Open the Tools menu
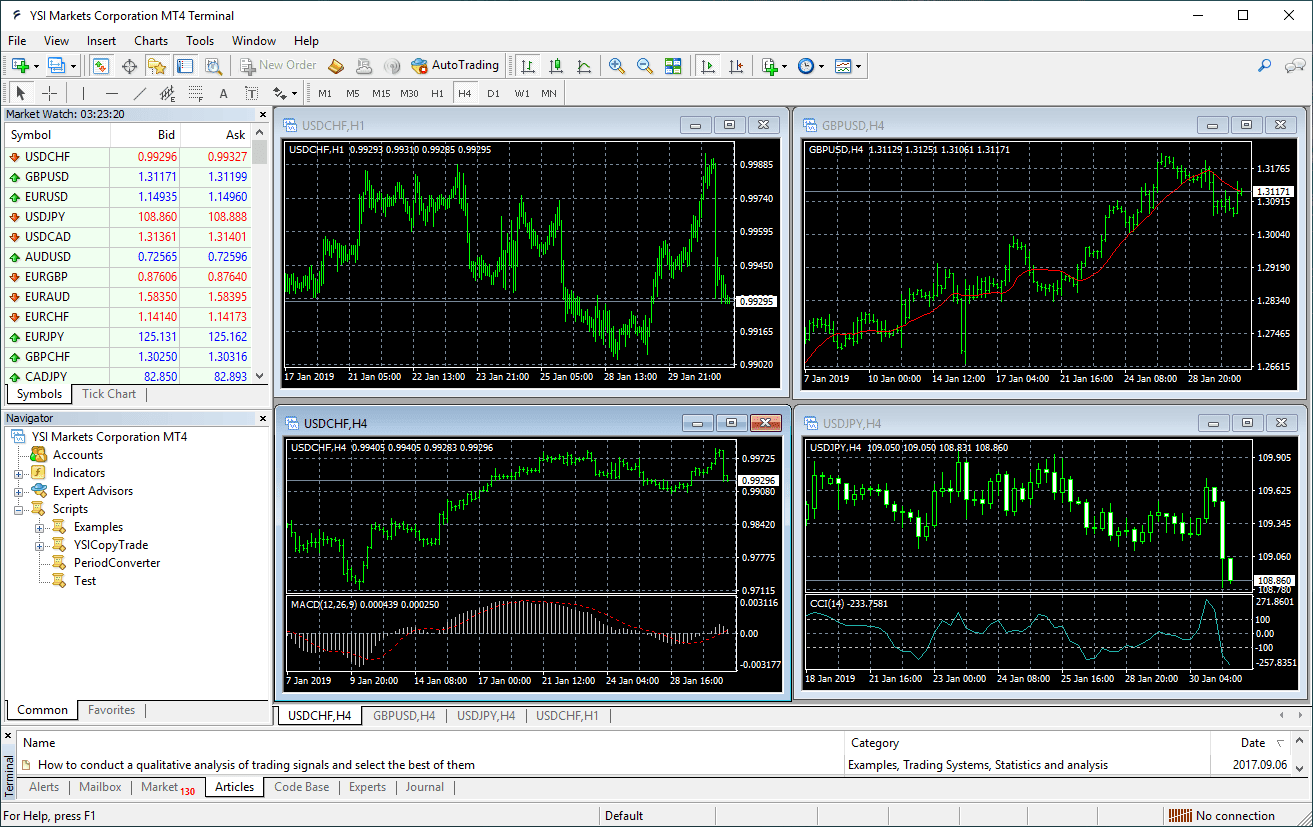The width and height of the screenshot is (1313, 827). pos(200,41)
